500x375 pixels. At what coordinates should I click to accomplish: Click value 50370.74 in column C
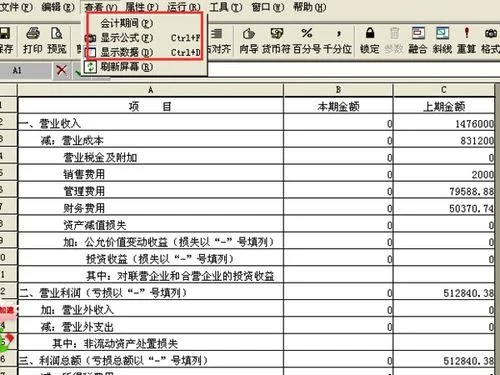tap(471, 208)
